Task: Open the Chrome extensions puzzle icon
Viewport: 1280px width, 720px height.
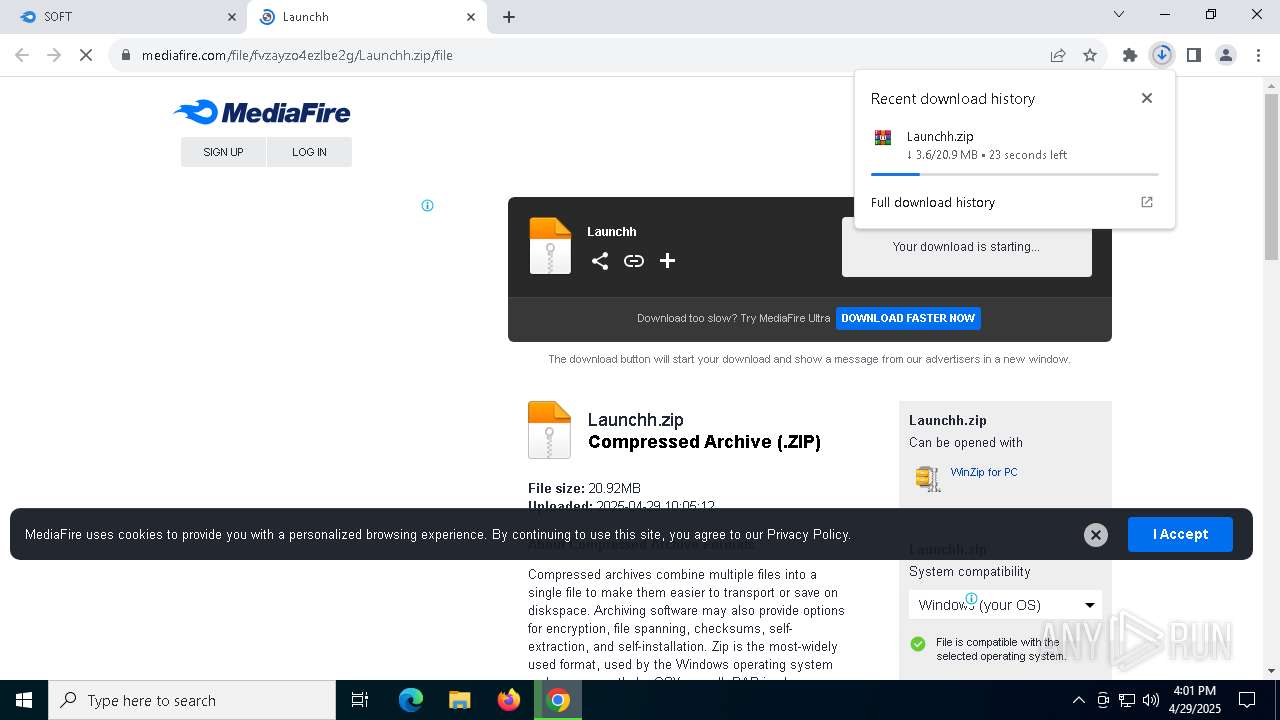Action: point(1130,55)
